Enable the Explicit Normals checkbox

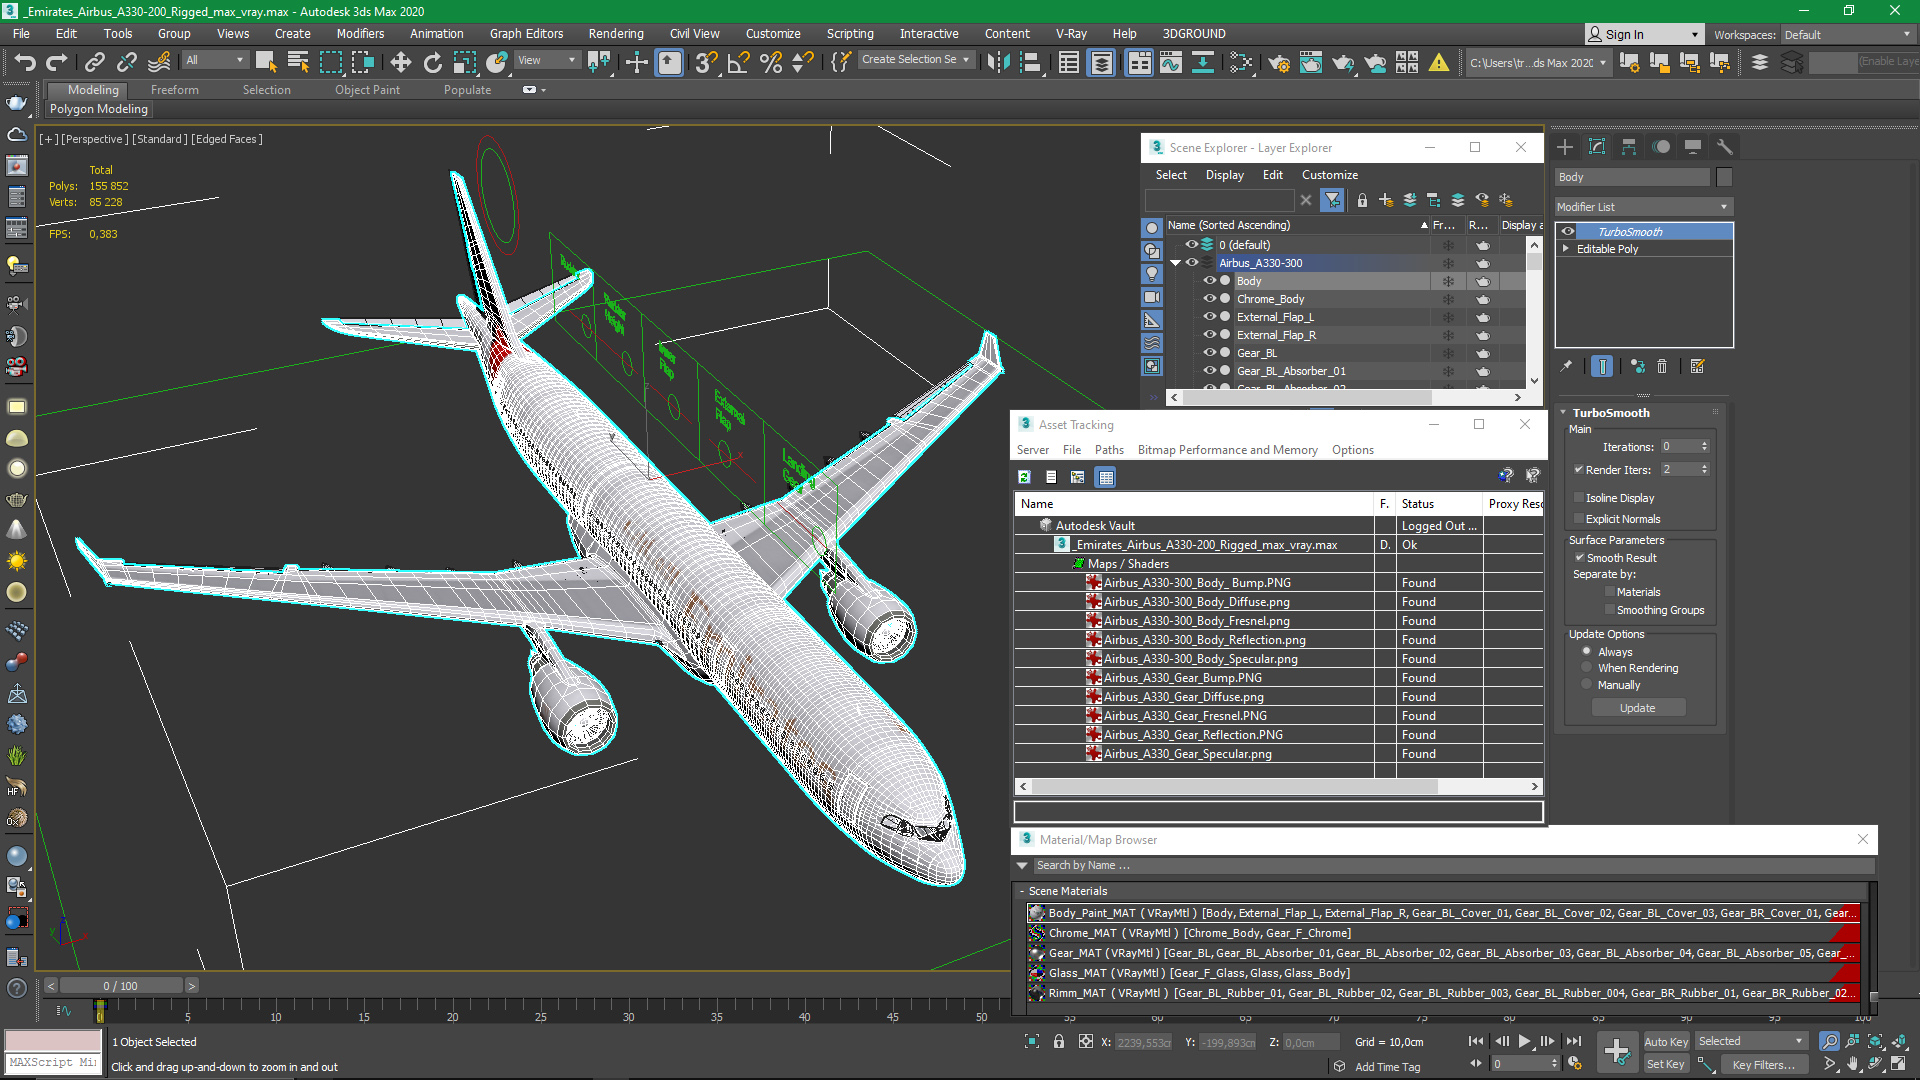[1579, 519]
